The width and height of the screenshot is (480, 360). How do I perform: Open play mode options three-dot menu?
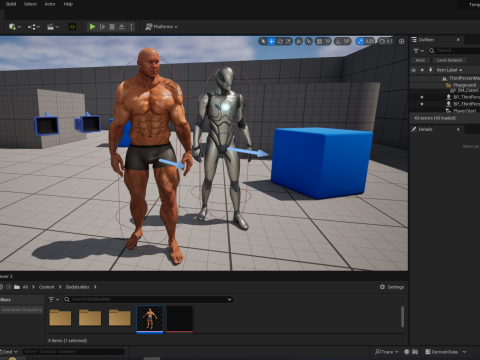point(131,27)
